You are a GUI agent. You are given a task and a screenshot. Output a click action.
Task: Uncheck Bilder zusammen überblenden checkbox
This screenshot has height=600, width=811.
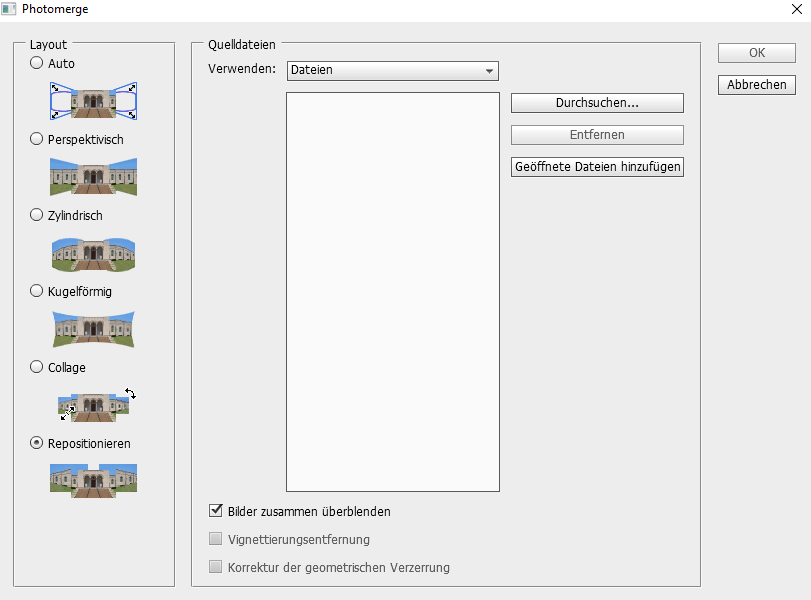pyautogui.click(x=215, y=511)
